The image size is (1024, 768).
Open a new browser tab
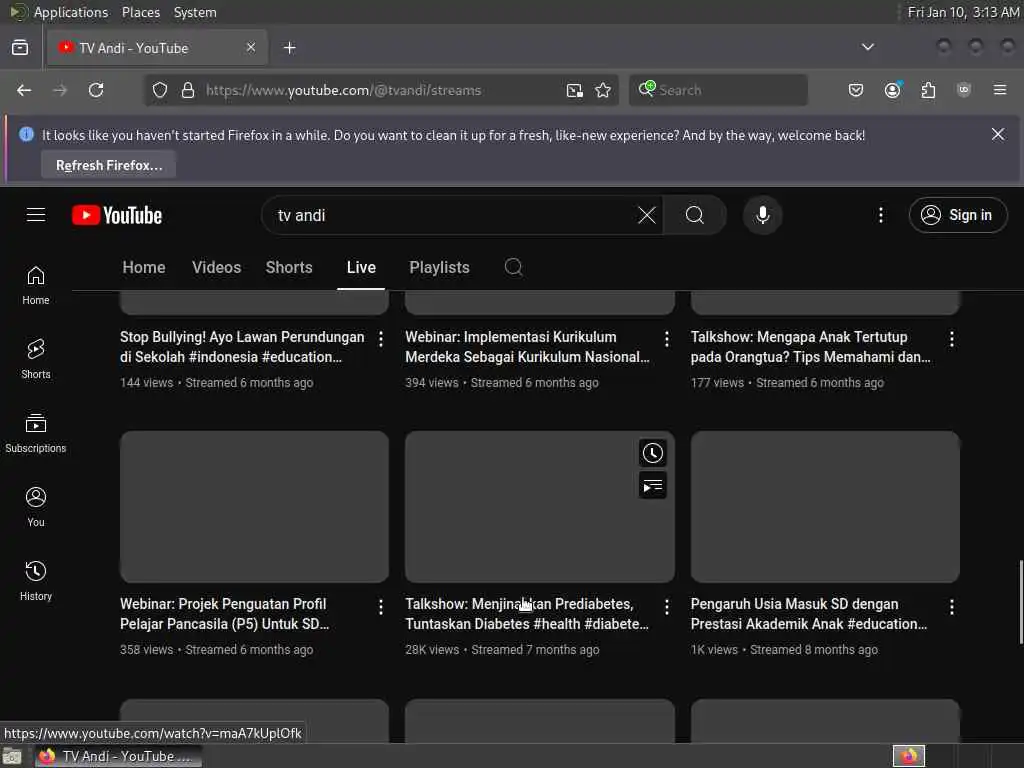(x=289, y=48)
